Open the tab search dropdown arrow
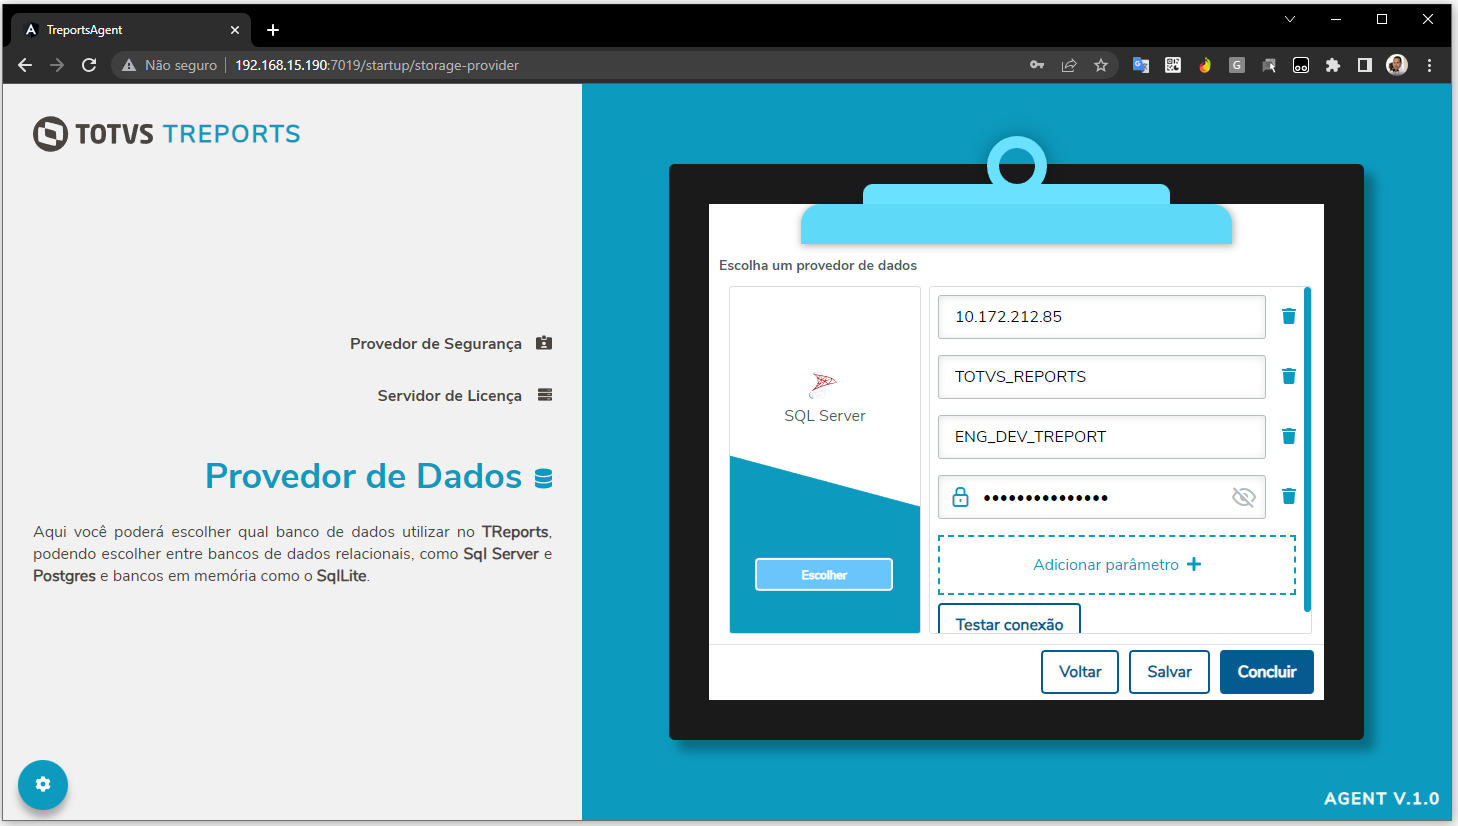This screenshot has width=1458, height=826. 1290,19
